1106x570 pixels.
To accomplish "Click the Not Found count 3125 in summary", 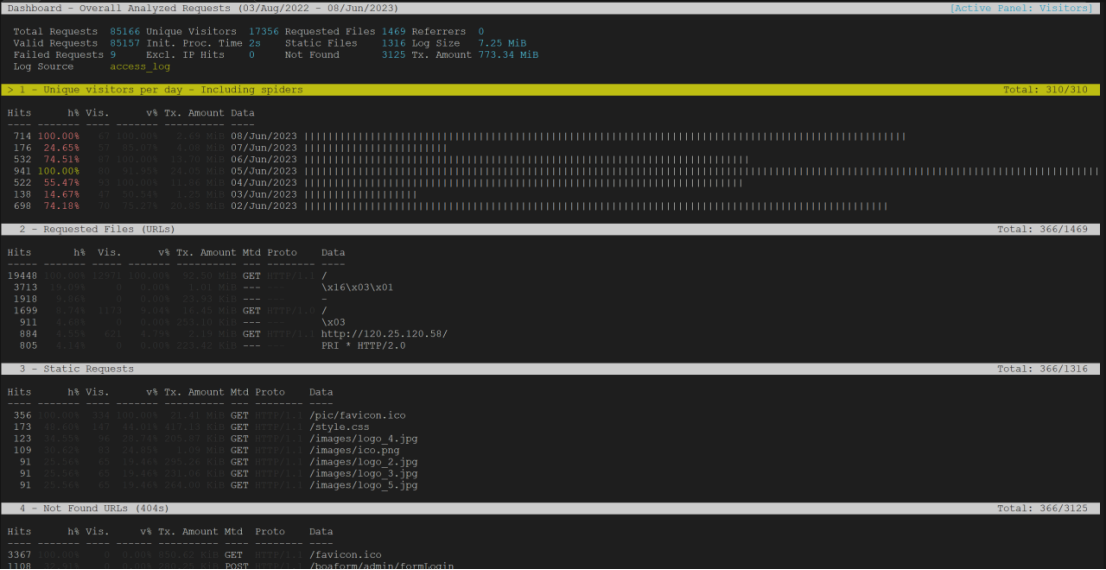I will [394, 54].
